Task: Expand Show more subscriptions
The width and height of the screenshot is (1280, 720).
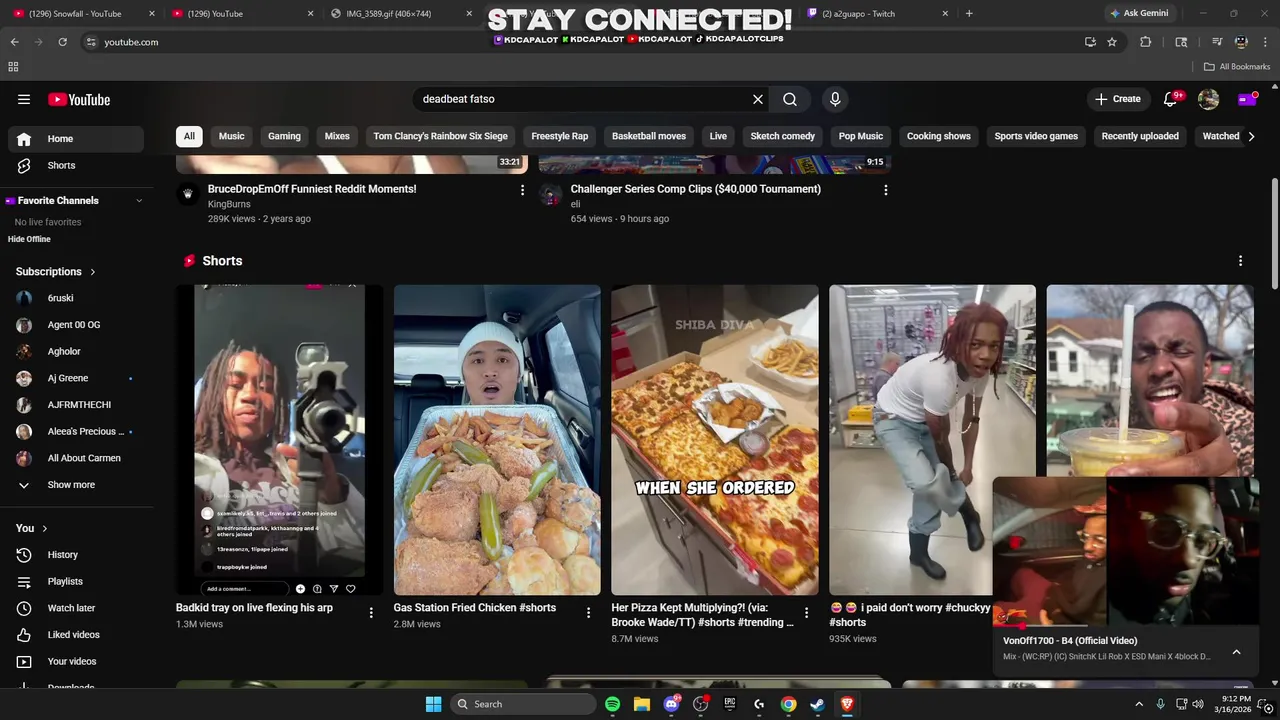Action: pyautogui.click(x=75, y=485)
